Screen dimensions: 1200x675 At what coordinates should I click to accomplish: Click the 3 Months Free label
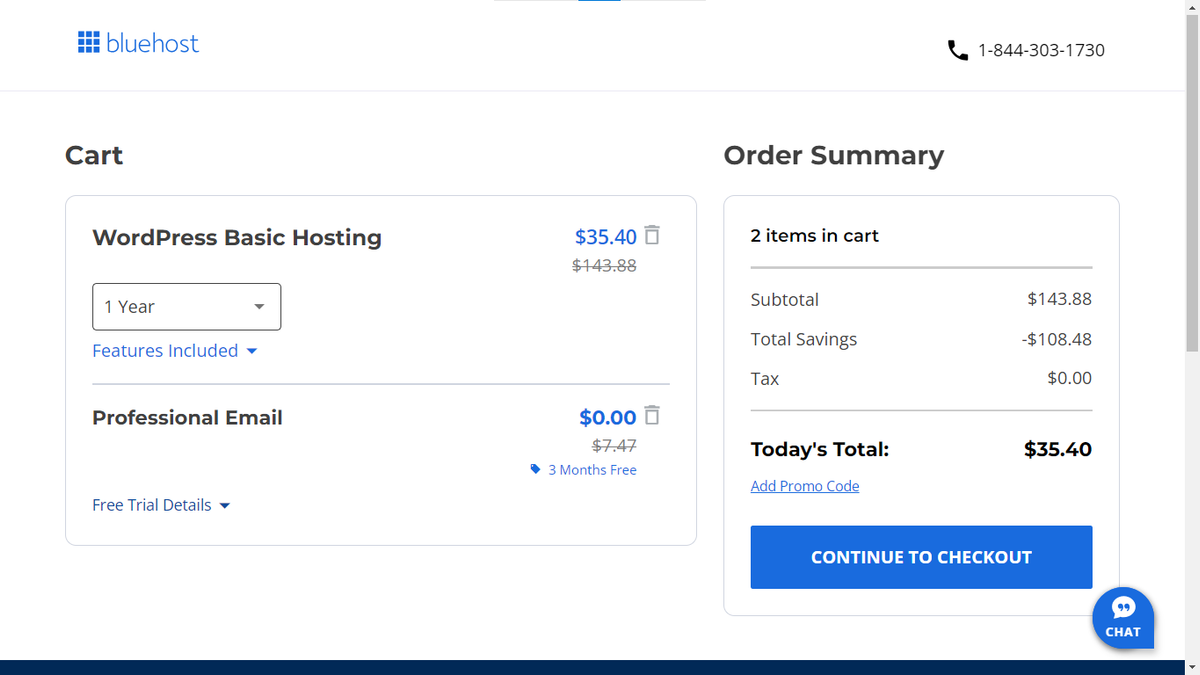pos(592,469)
